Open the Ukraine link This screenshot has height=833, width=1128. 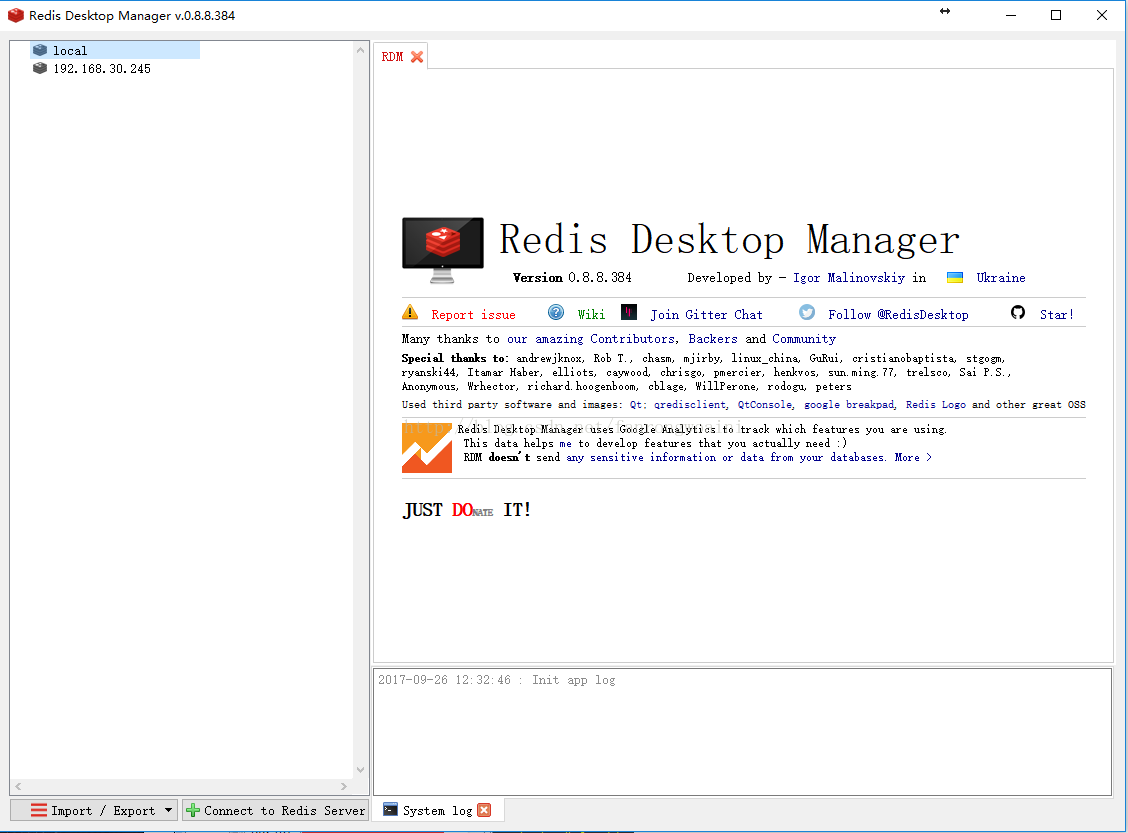click(1001, 278)
